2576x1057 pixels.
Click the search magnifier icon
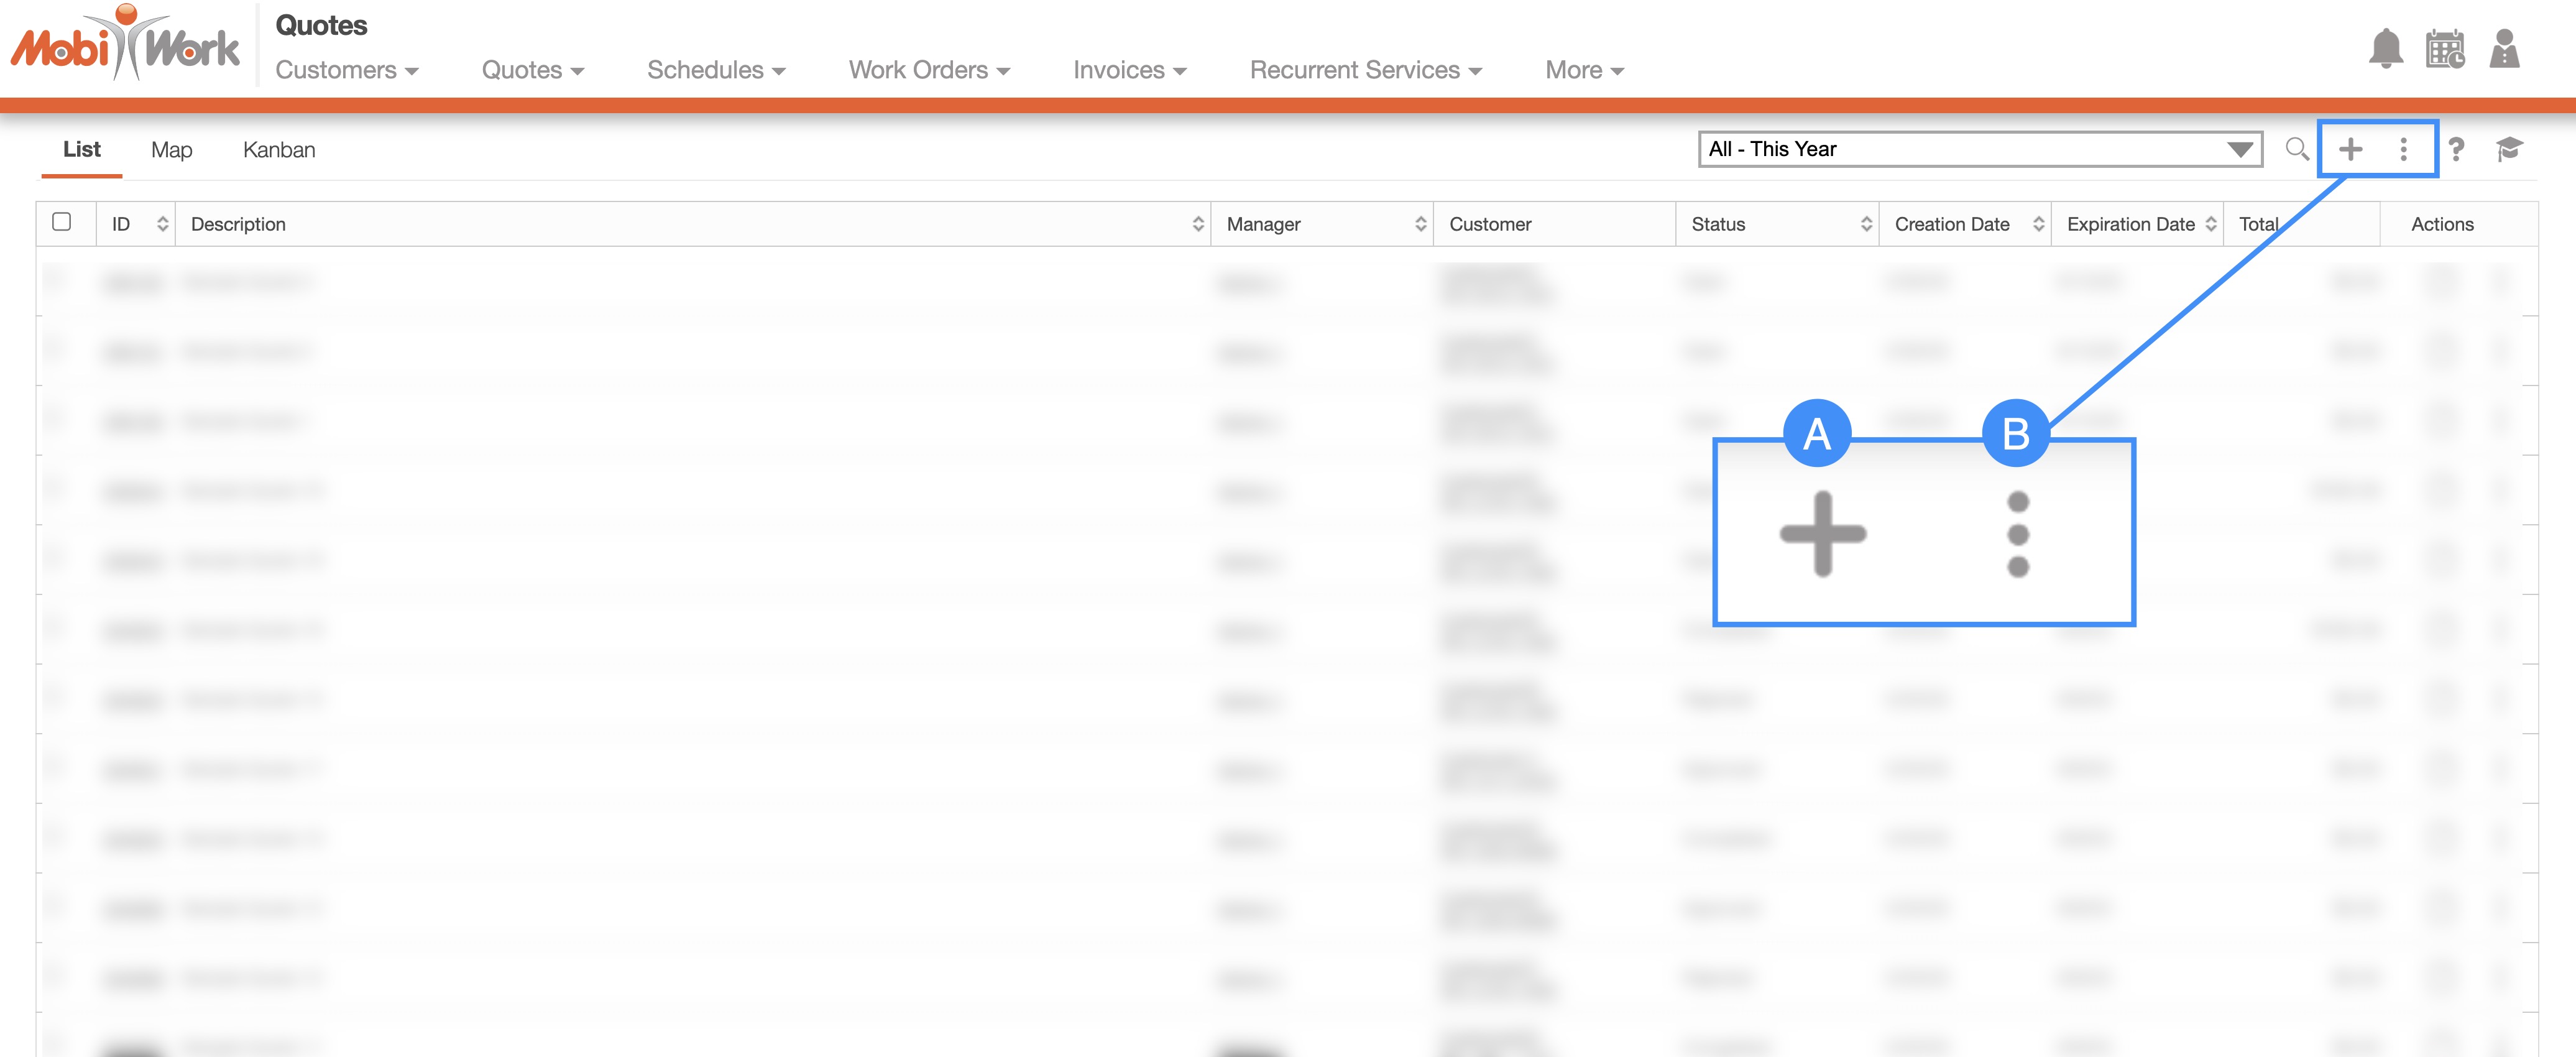tap(2297, 149)
